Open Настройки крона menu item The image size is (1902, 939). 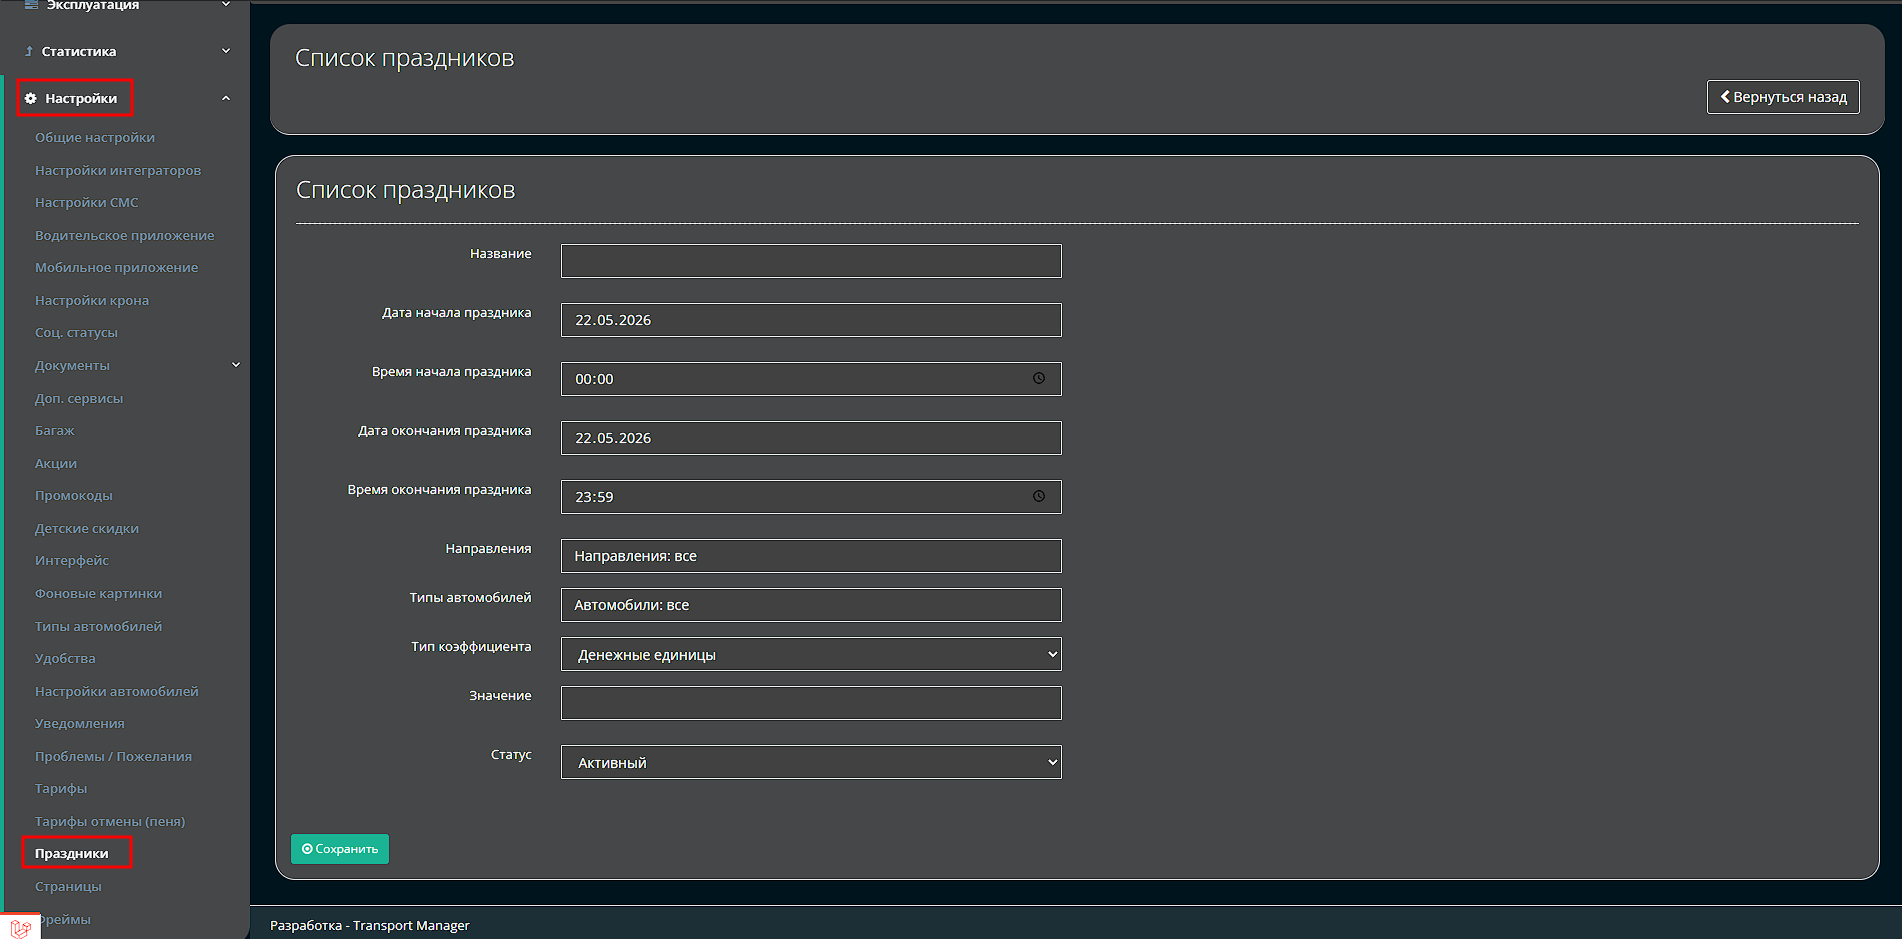click(92, 300)
